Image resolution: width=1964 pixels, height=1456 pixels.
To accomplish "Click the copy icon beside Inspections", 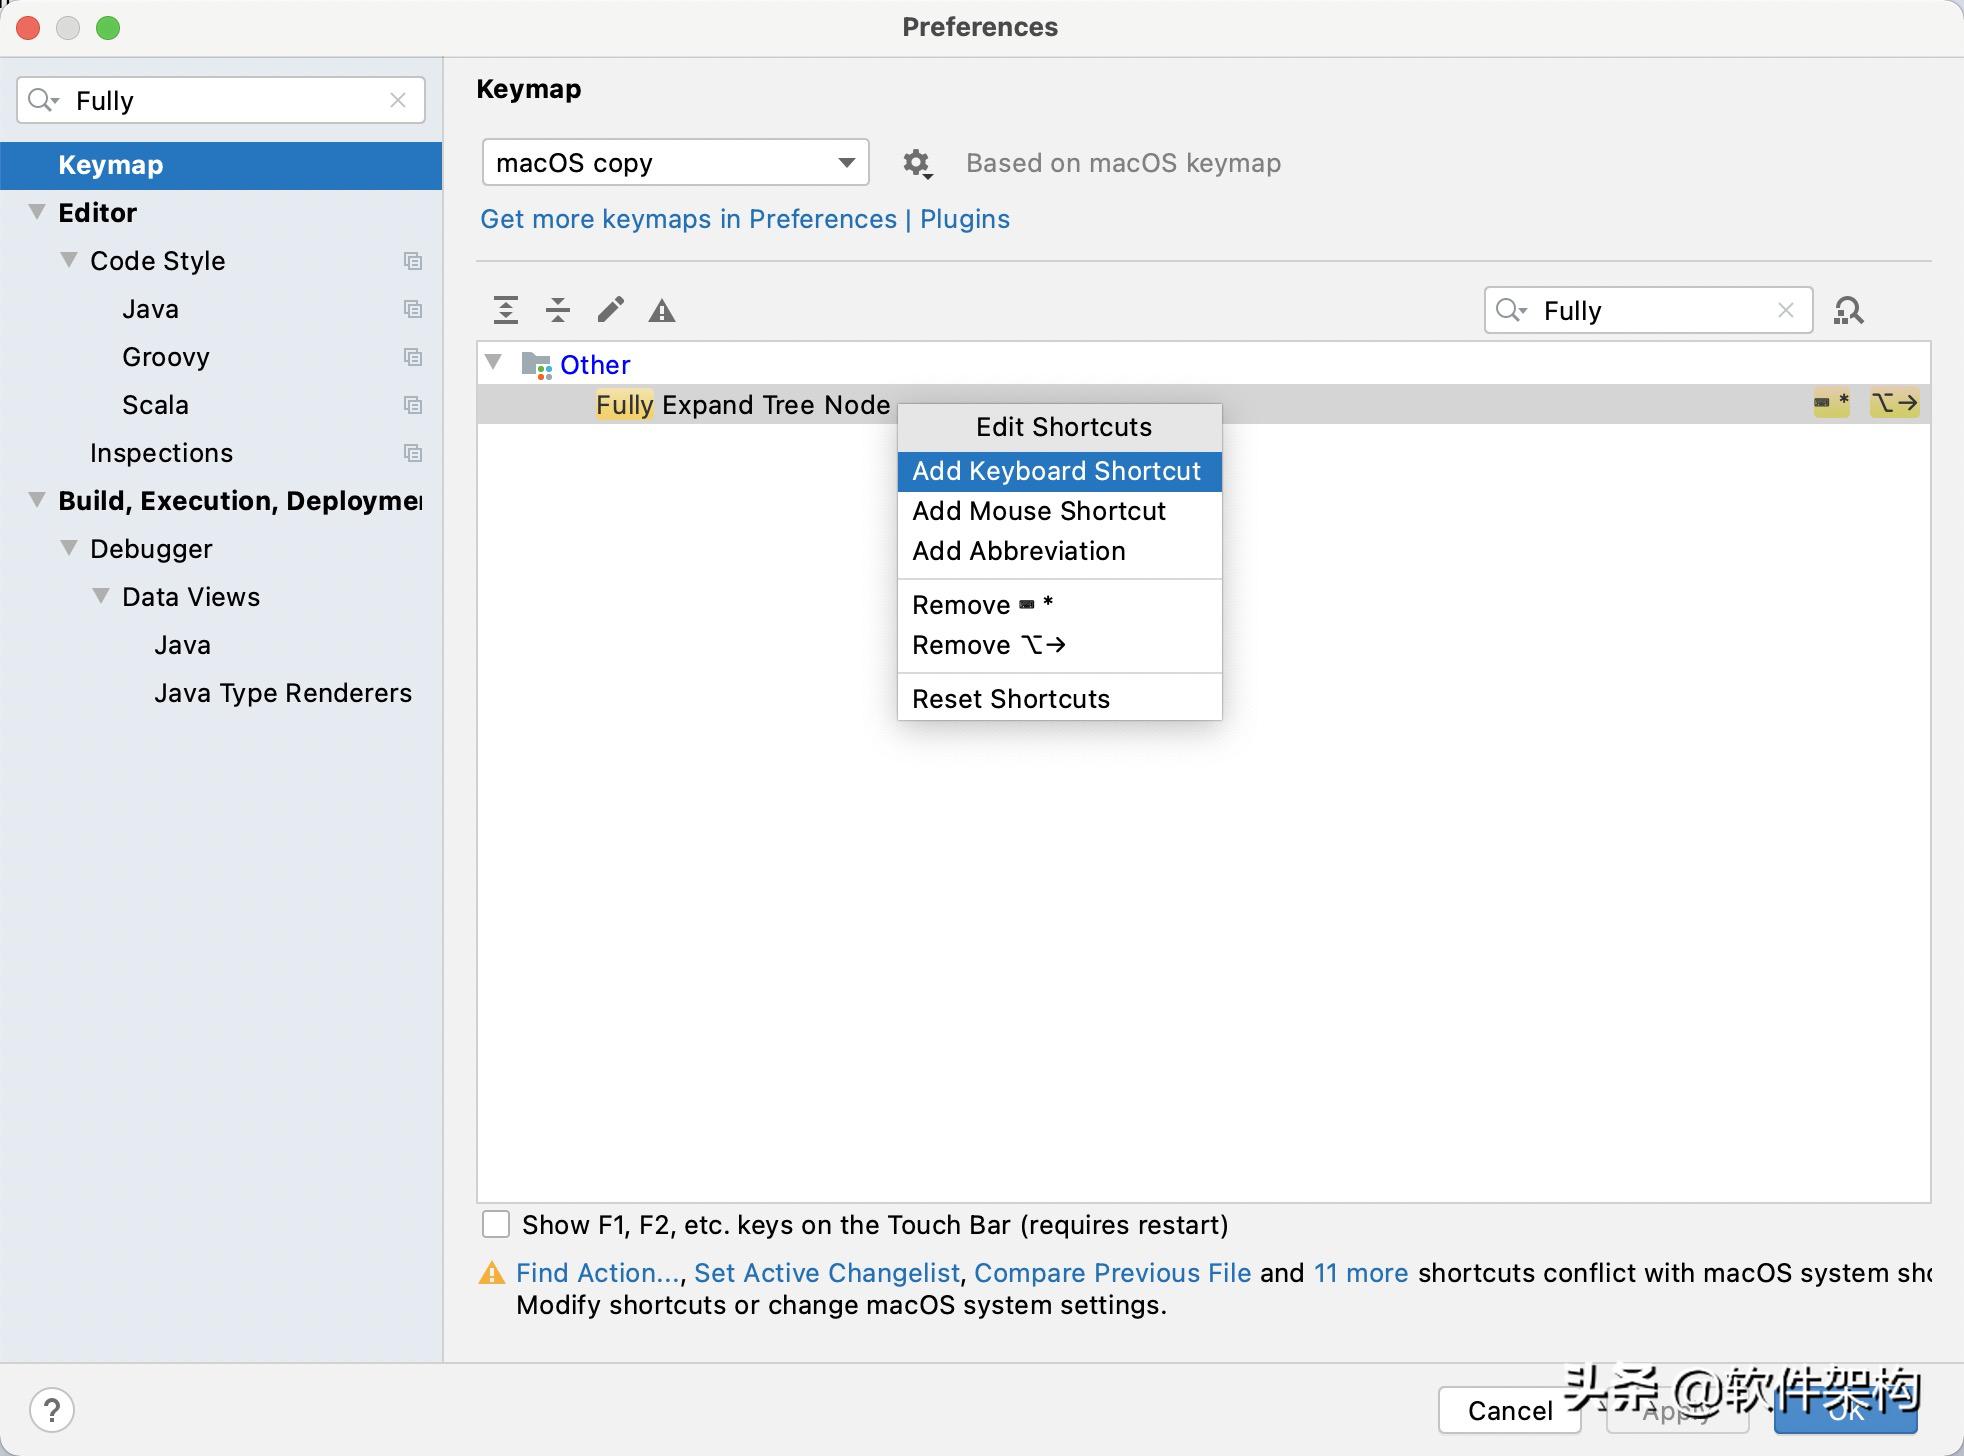I will pyautogui.click(x=412, y=452).
